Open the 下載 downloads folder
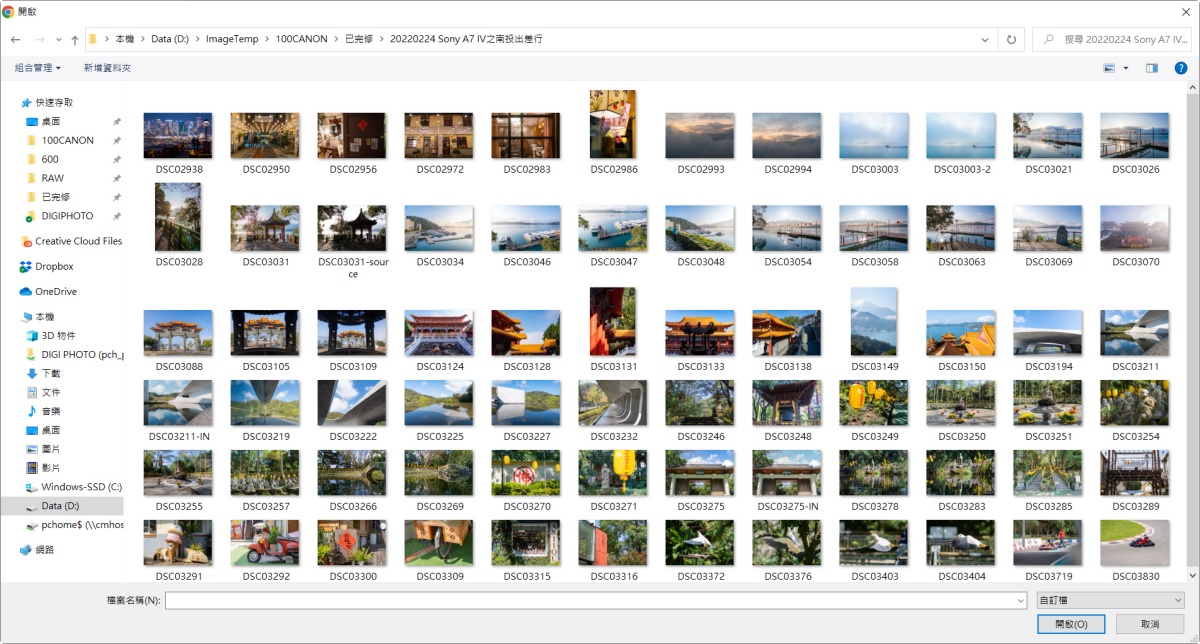 pos(51,373)
